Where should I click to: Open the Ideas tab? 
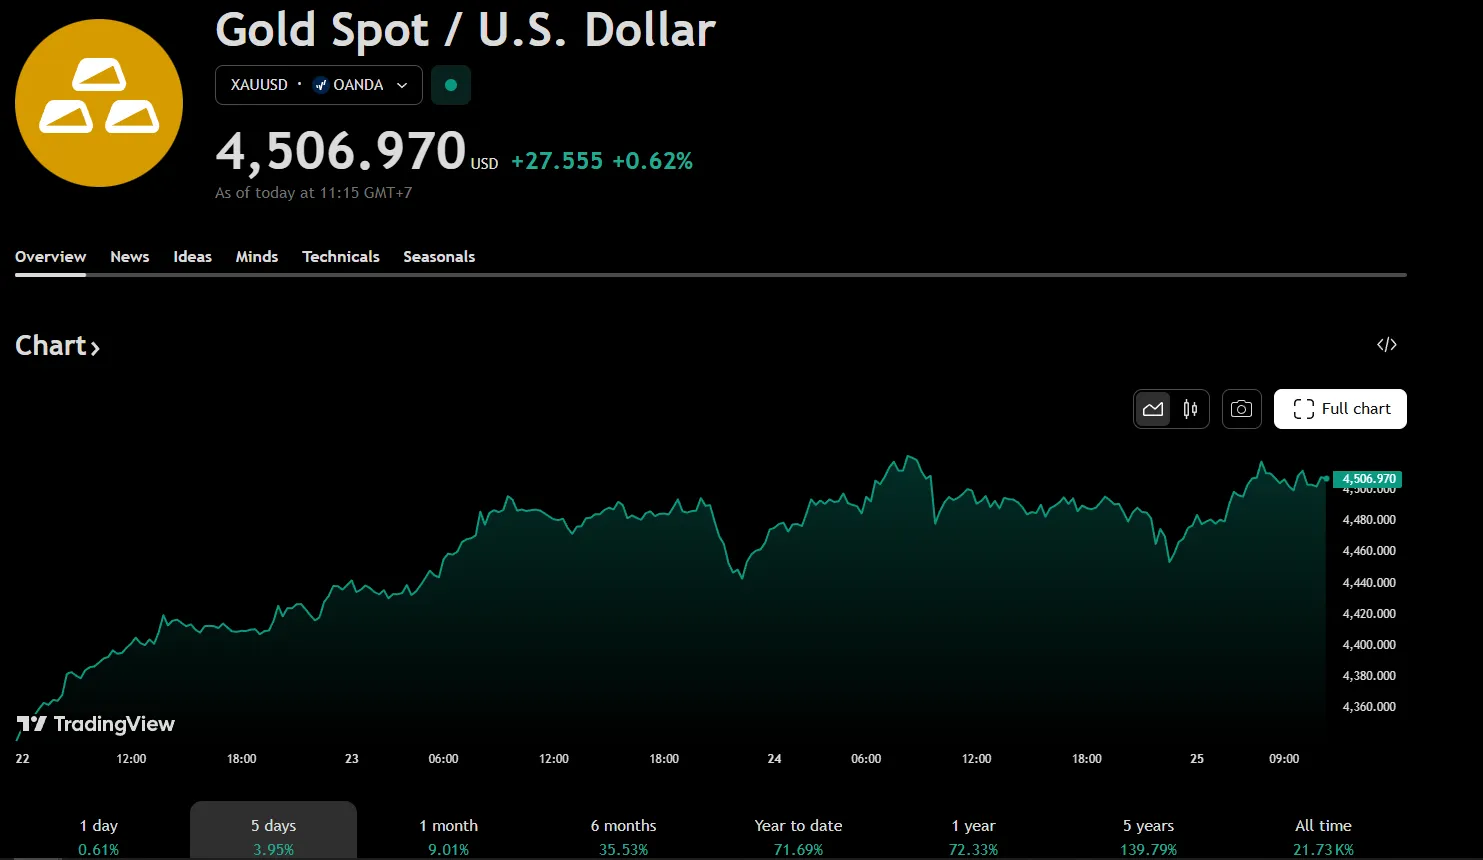tap(192, 257)
